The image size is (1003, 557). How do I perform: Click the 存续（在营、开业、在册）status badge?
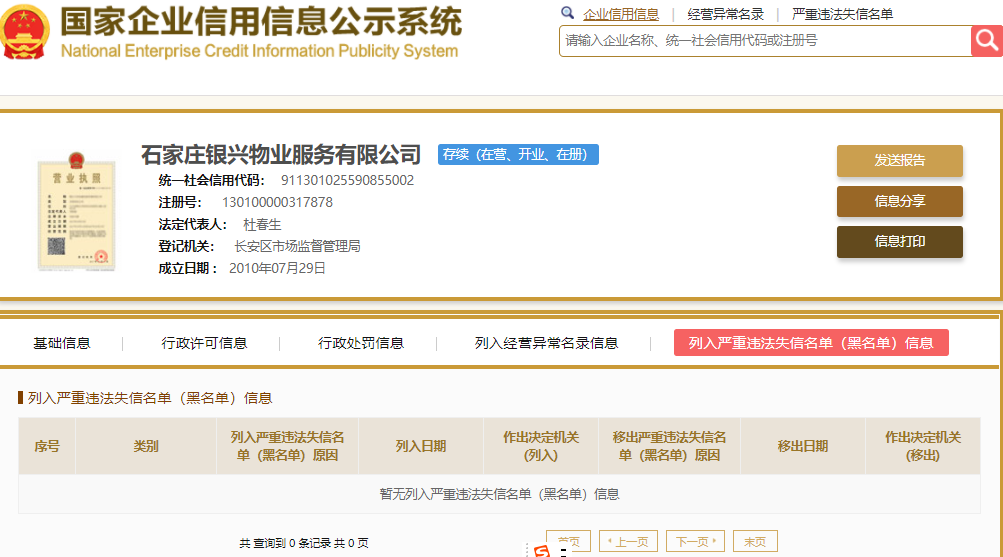[x=518, y=155]
